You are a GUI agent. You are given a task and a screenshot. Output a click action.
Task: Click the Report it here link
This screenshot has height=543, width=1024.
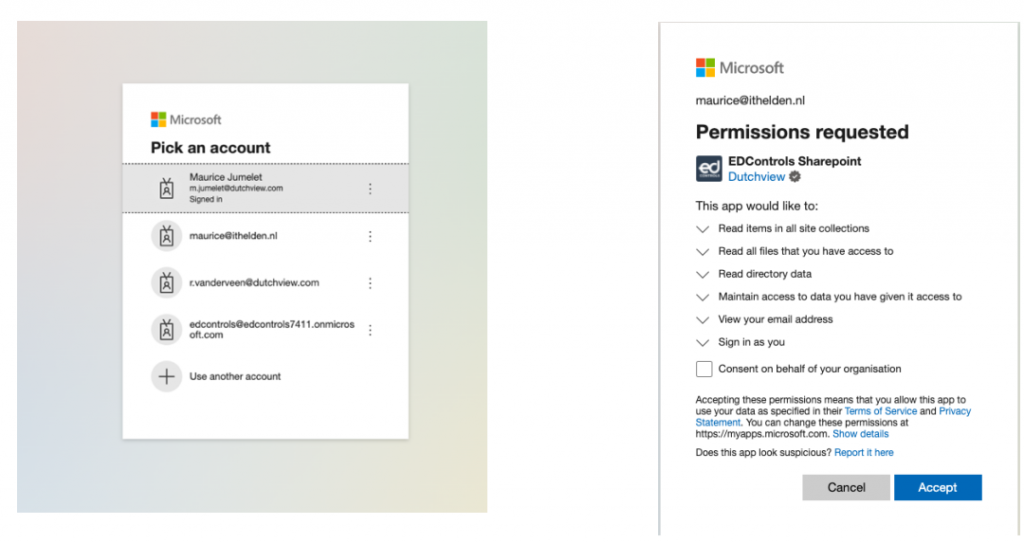pos(863,453)
